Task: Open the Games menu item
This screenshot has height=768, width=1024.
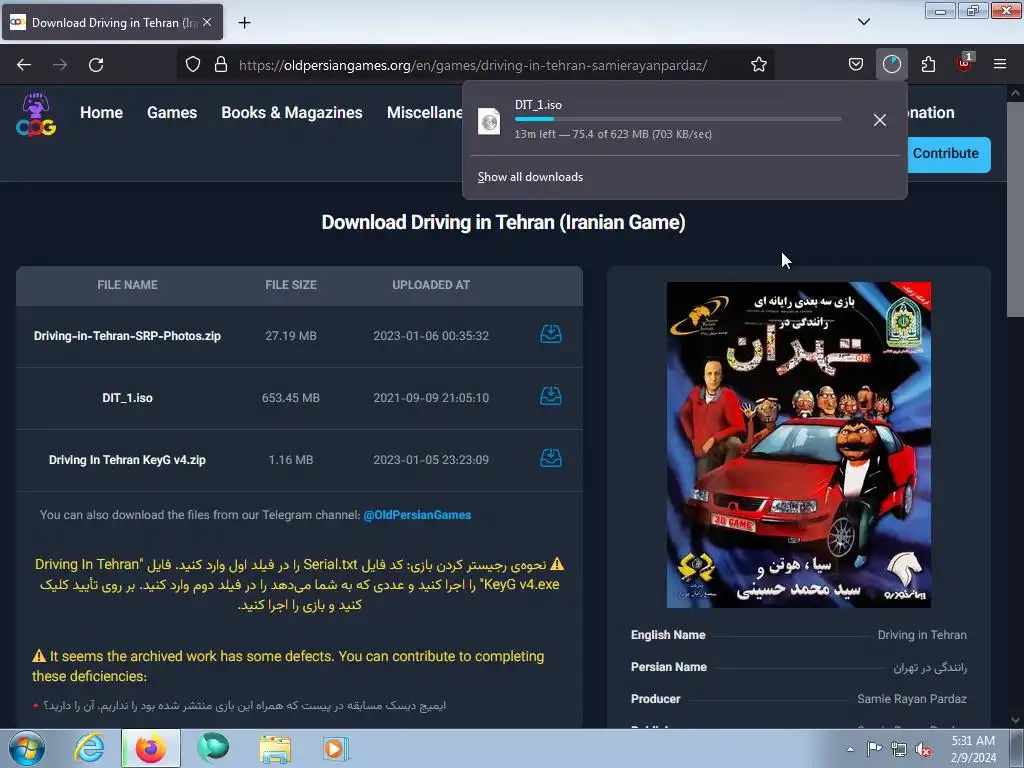Action: click(x=172, y=112)
